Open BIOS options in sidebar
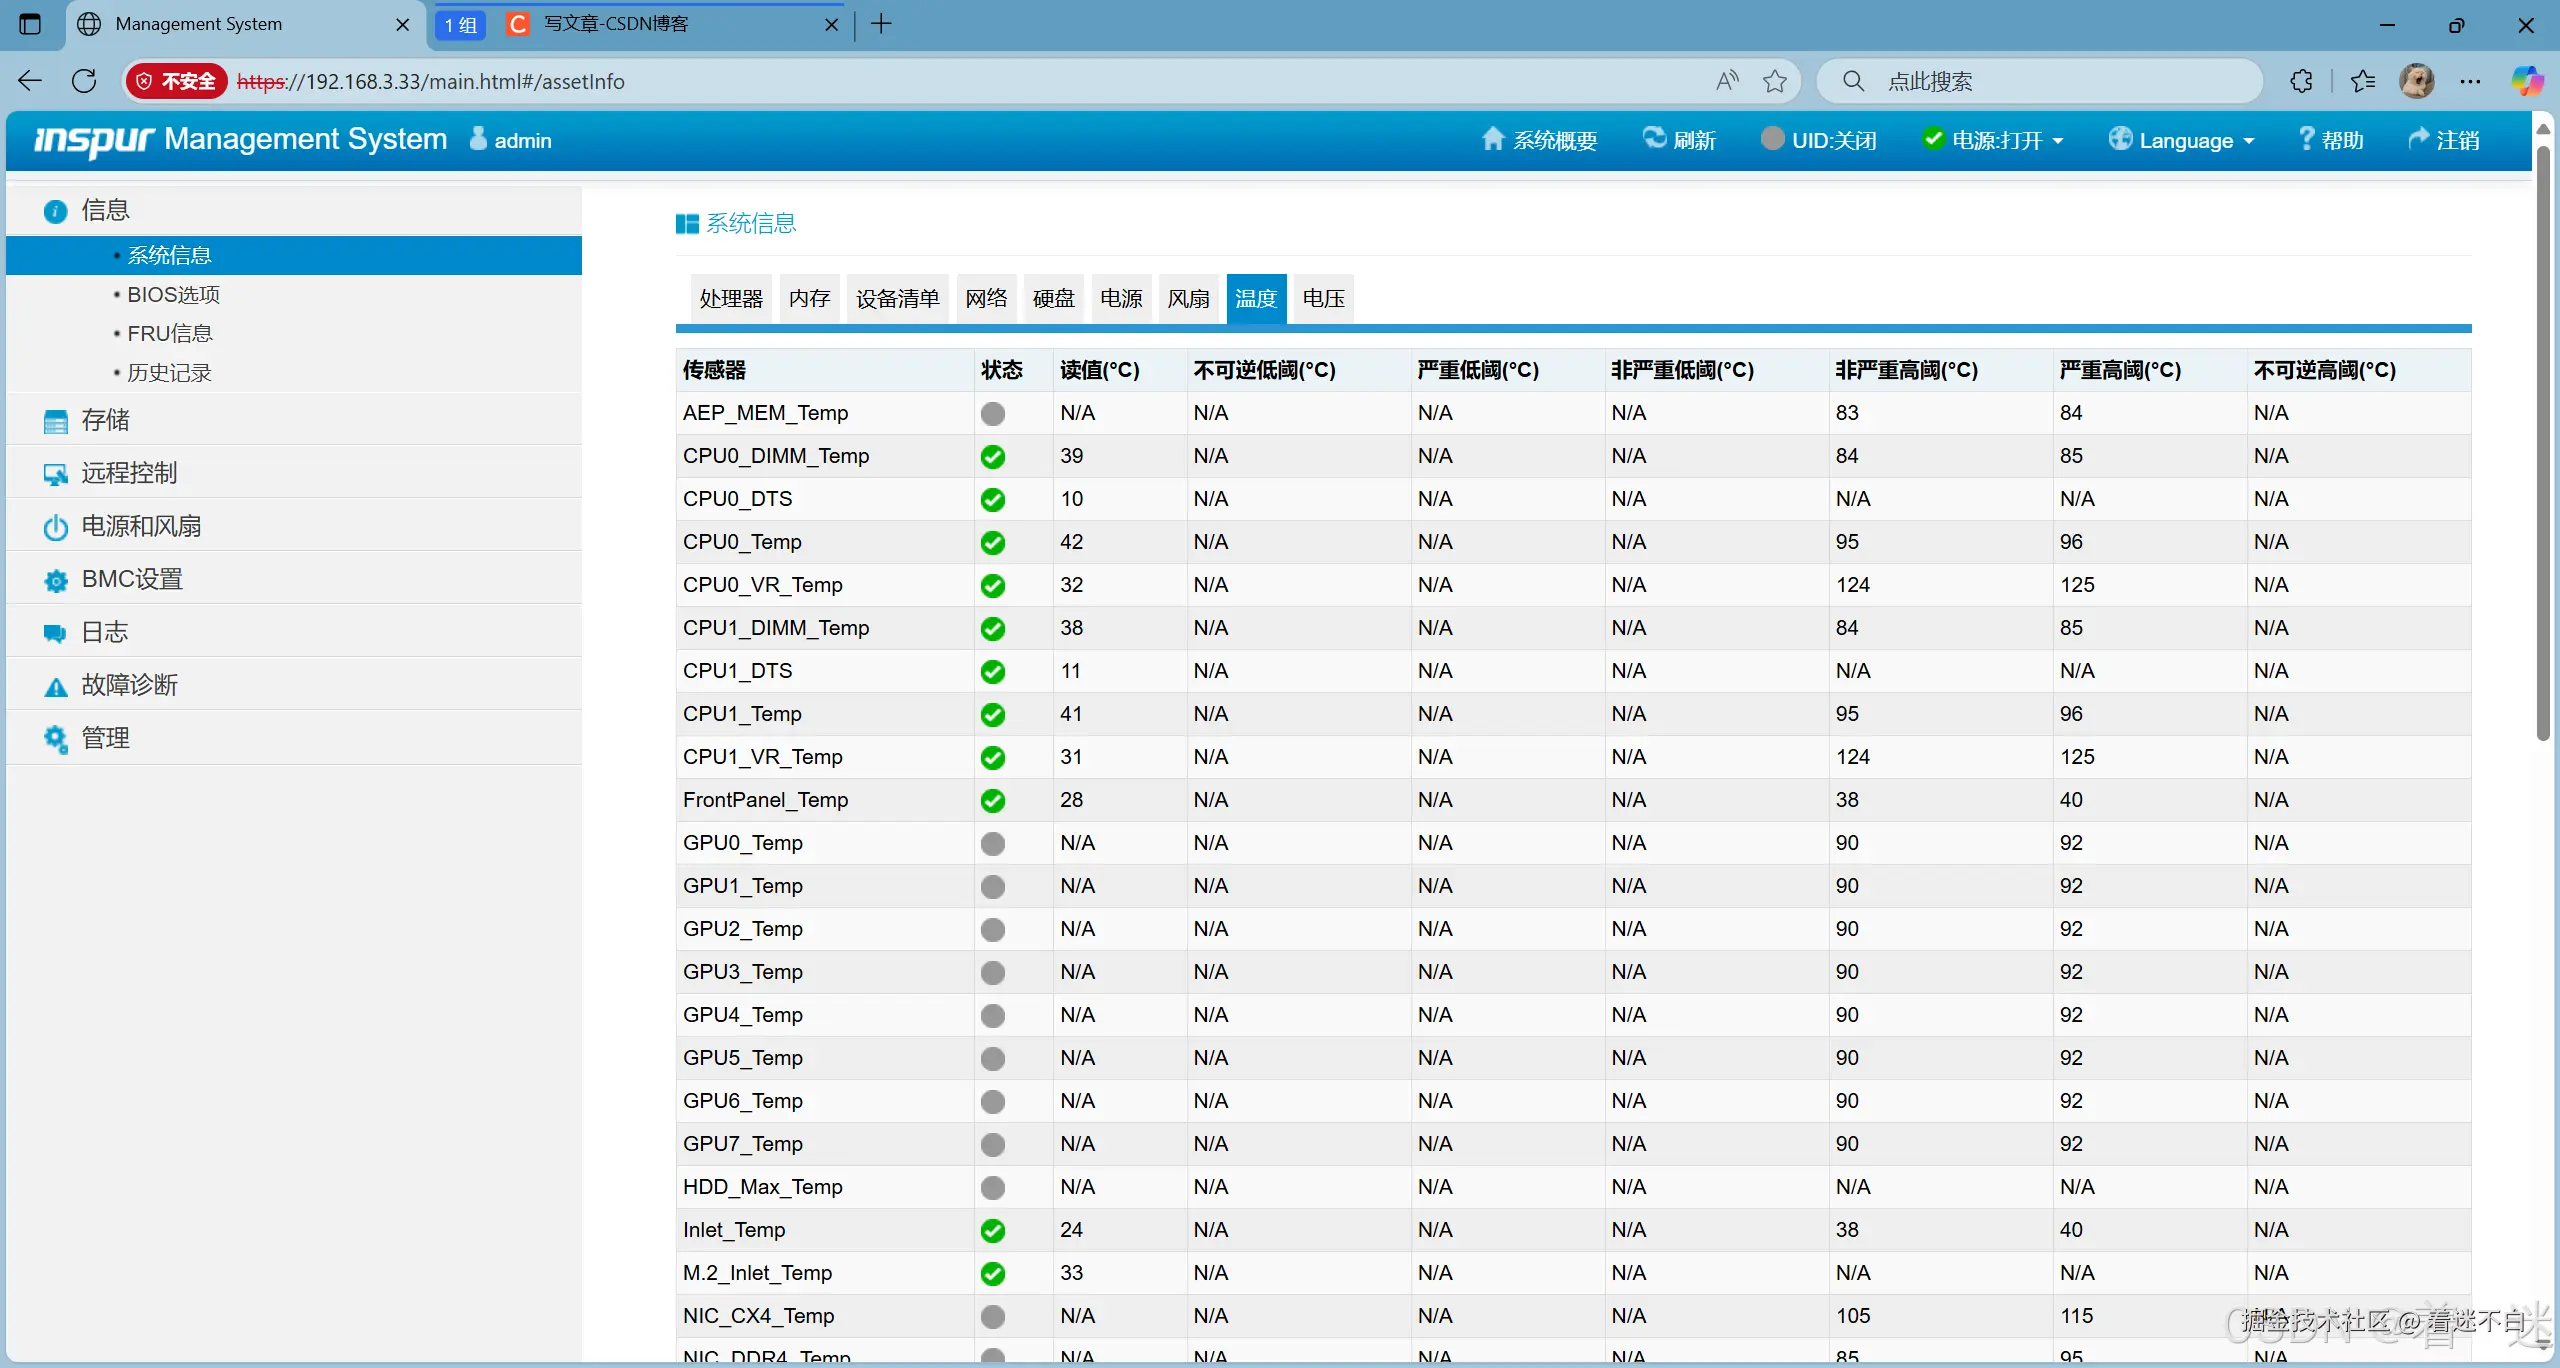The image size is (2560, 1368). (x=173, y=295)
